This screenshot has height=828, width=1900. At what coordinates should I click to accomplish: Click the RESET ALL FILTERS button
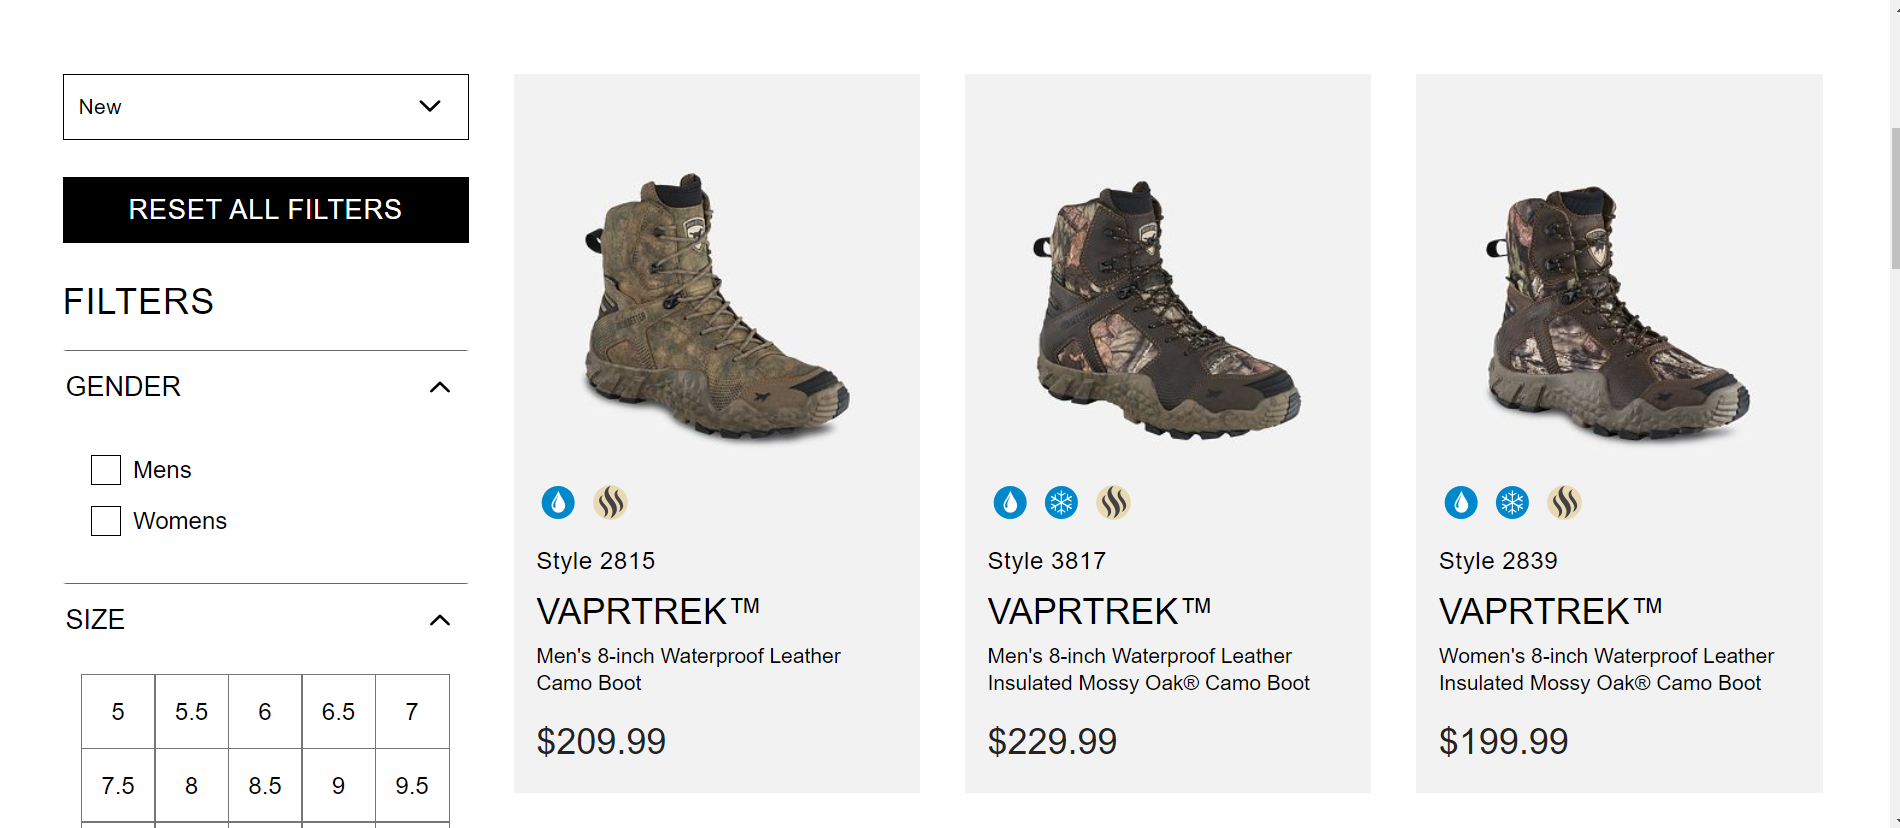(265, 210)
